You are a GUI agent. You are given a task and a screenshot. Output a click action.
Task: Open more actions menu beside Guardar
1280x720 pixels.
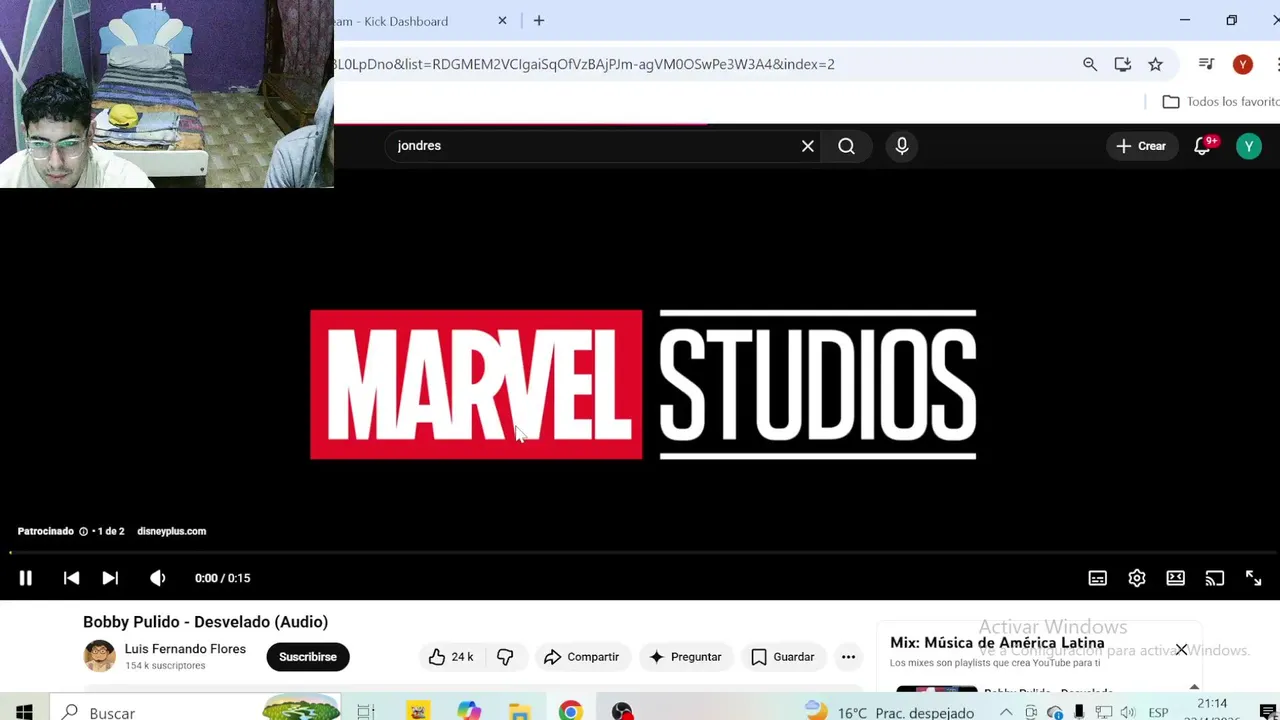[x=848, y=657]
